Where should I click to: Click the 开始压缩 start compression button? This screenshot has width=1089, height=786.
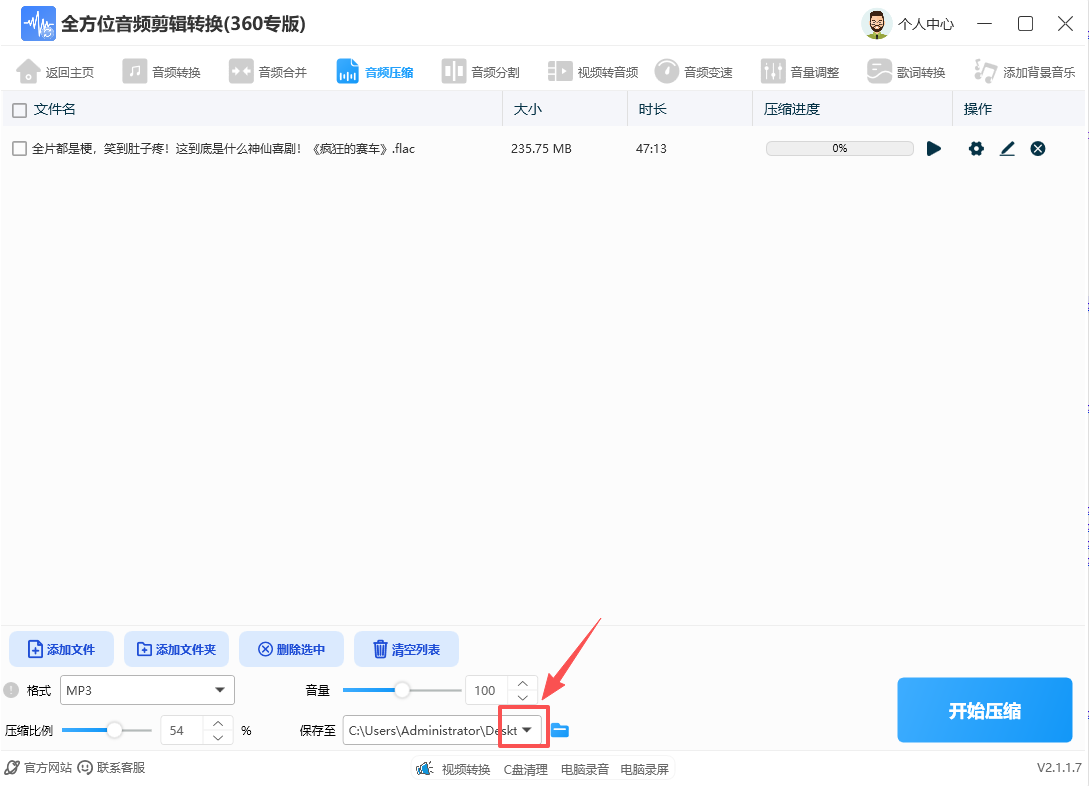[x=984, y=710]
